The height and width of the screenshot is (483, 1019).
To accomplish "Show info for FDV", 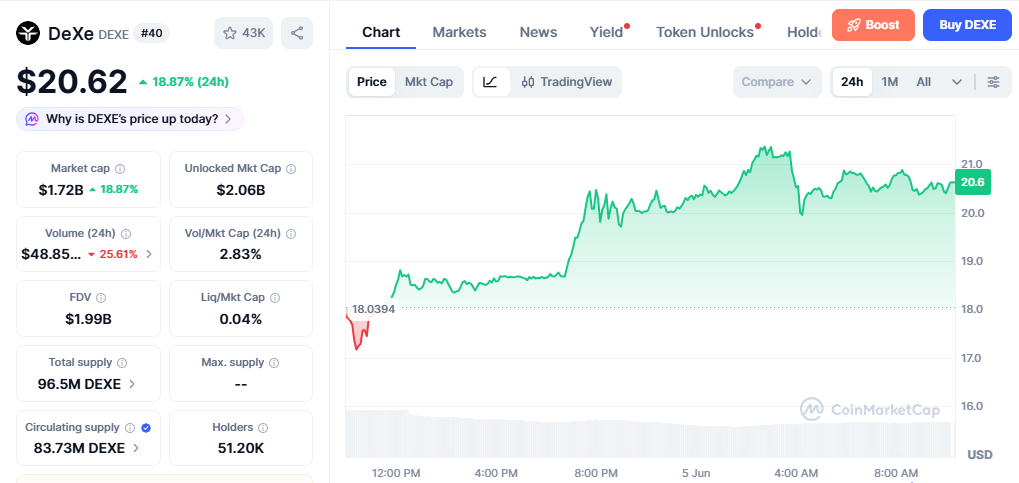I will [101, 298].
